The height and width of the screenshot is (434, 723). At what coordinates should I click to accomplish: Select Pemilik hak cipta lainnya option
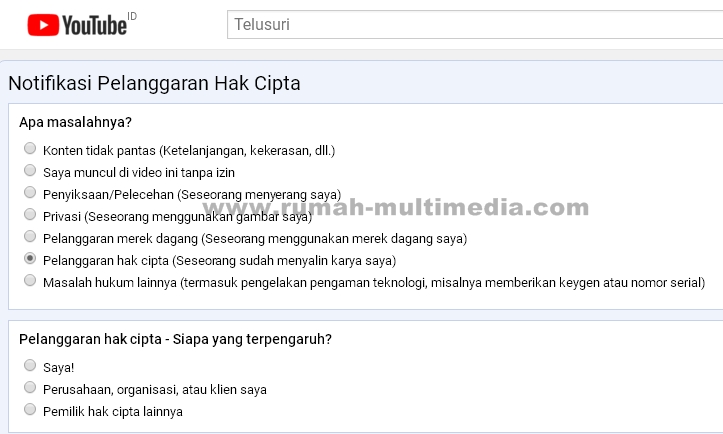point(30,410)
